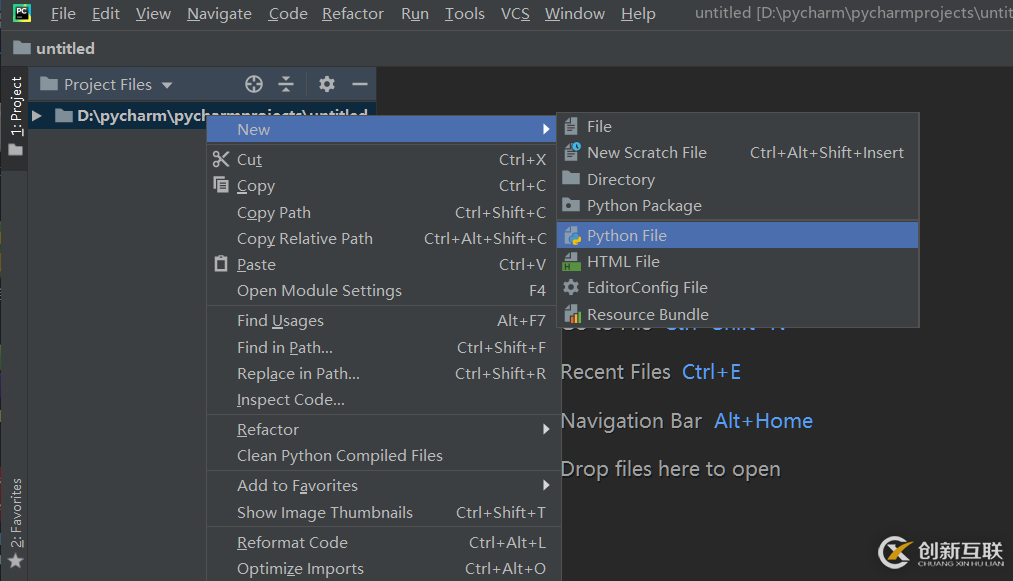This screenshot has width=1013, height=581.
Task: Open the 2: Favorites side tab
Action: [15, 513]
